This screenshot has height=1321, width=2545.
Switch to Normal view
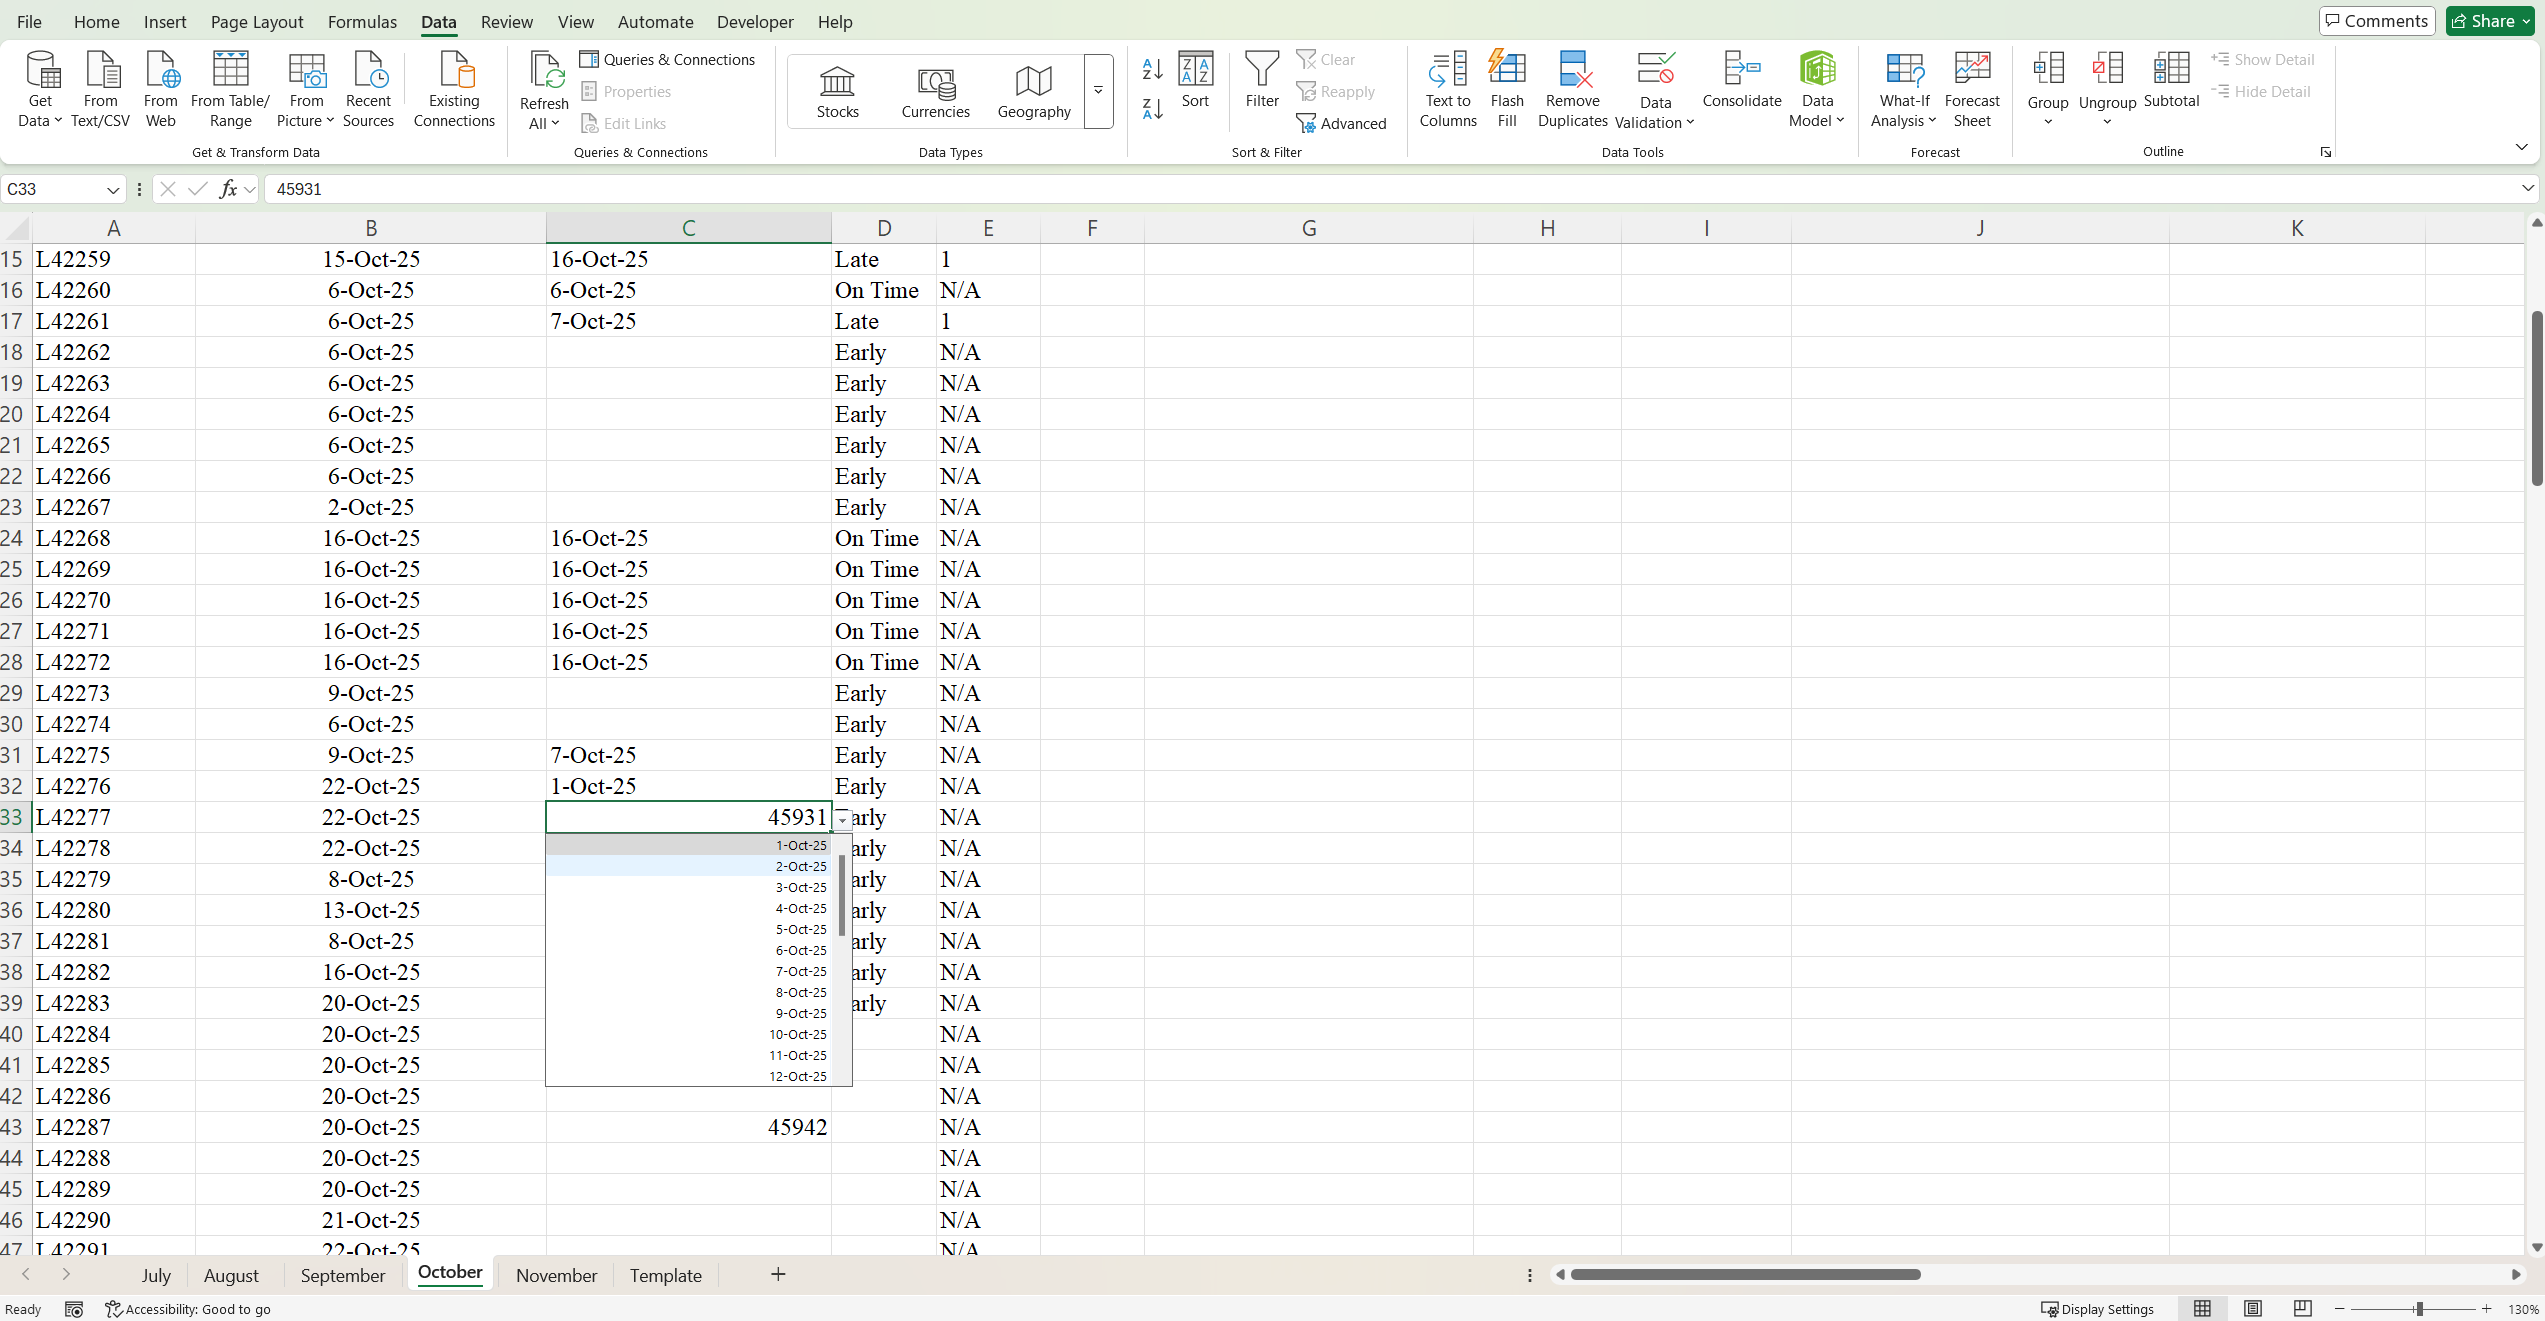pos(2202,1309)
